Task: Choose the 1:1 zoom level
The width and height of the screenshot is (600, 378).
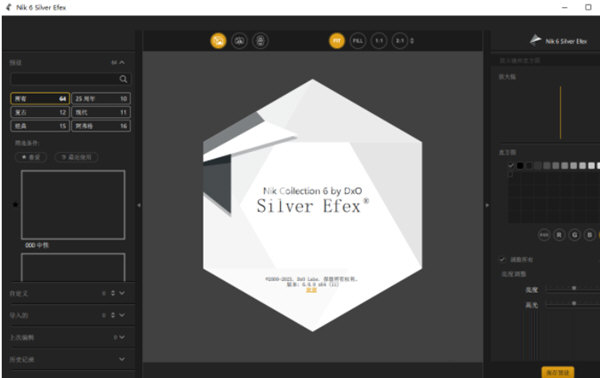Action: (379, 41)
